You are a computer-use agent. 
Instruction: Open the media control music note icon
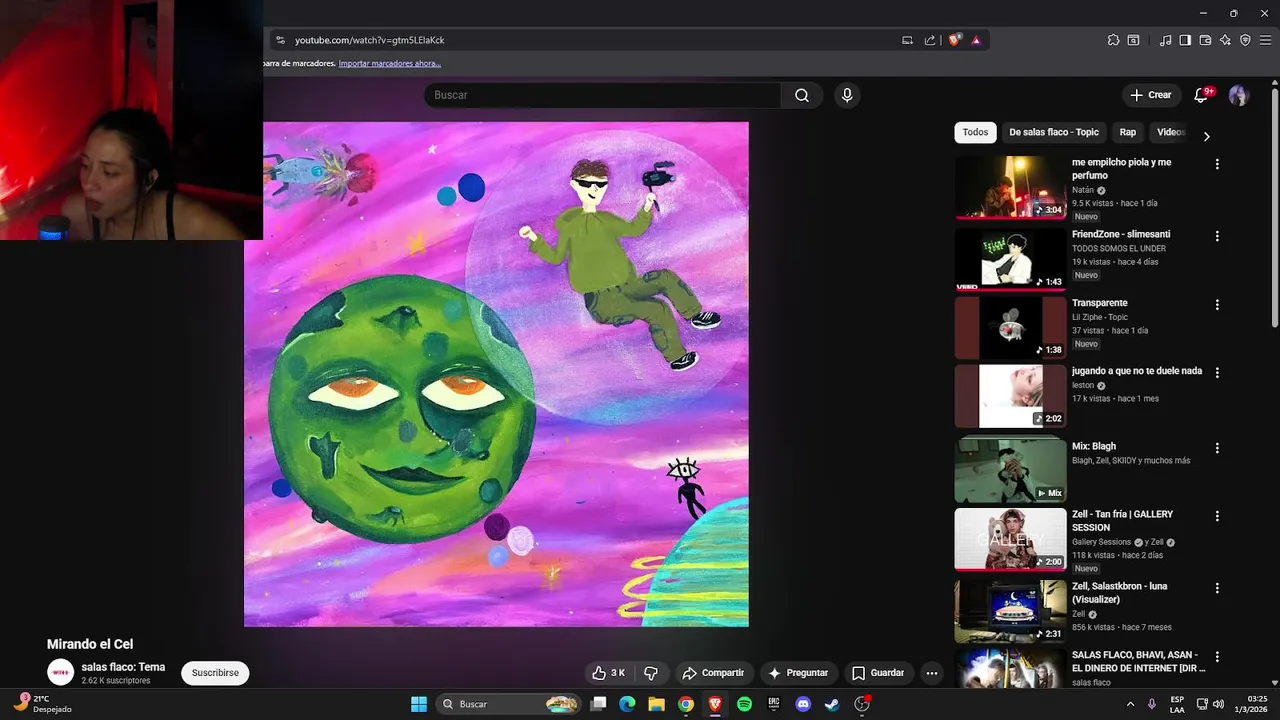coord(1165,40)
